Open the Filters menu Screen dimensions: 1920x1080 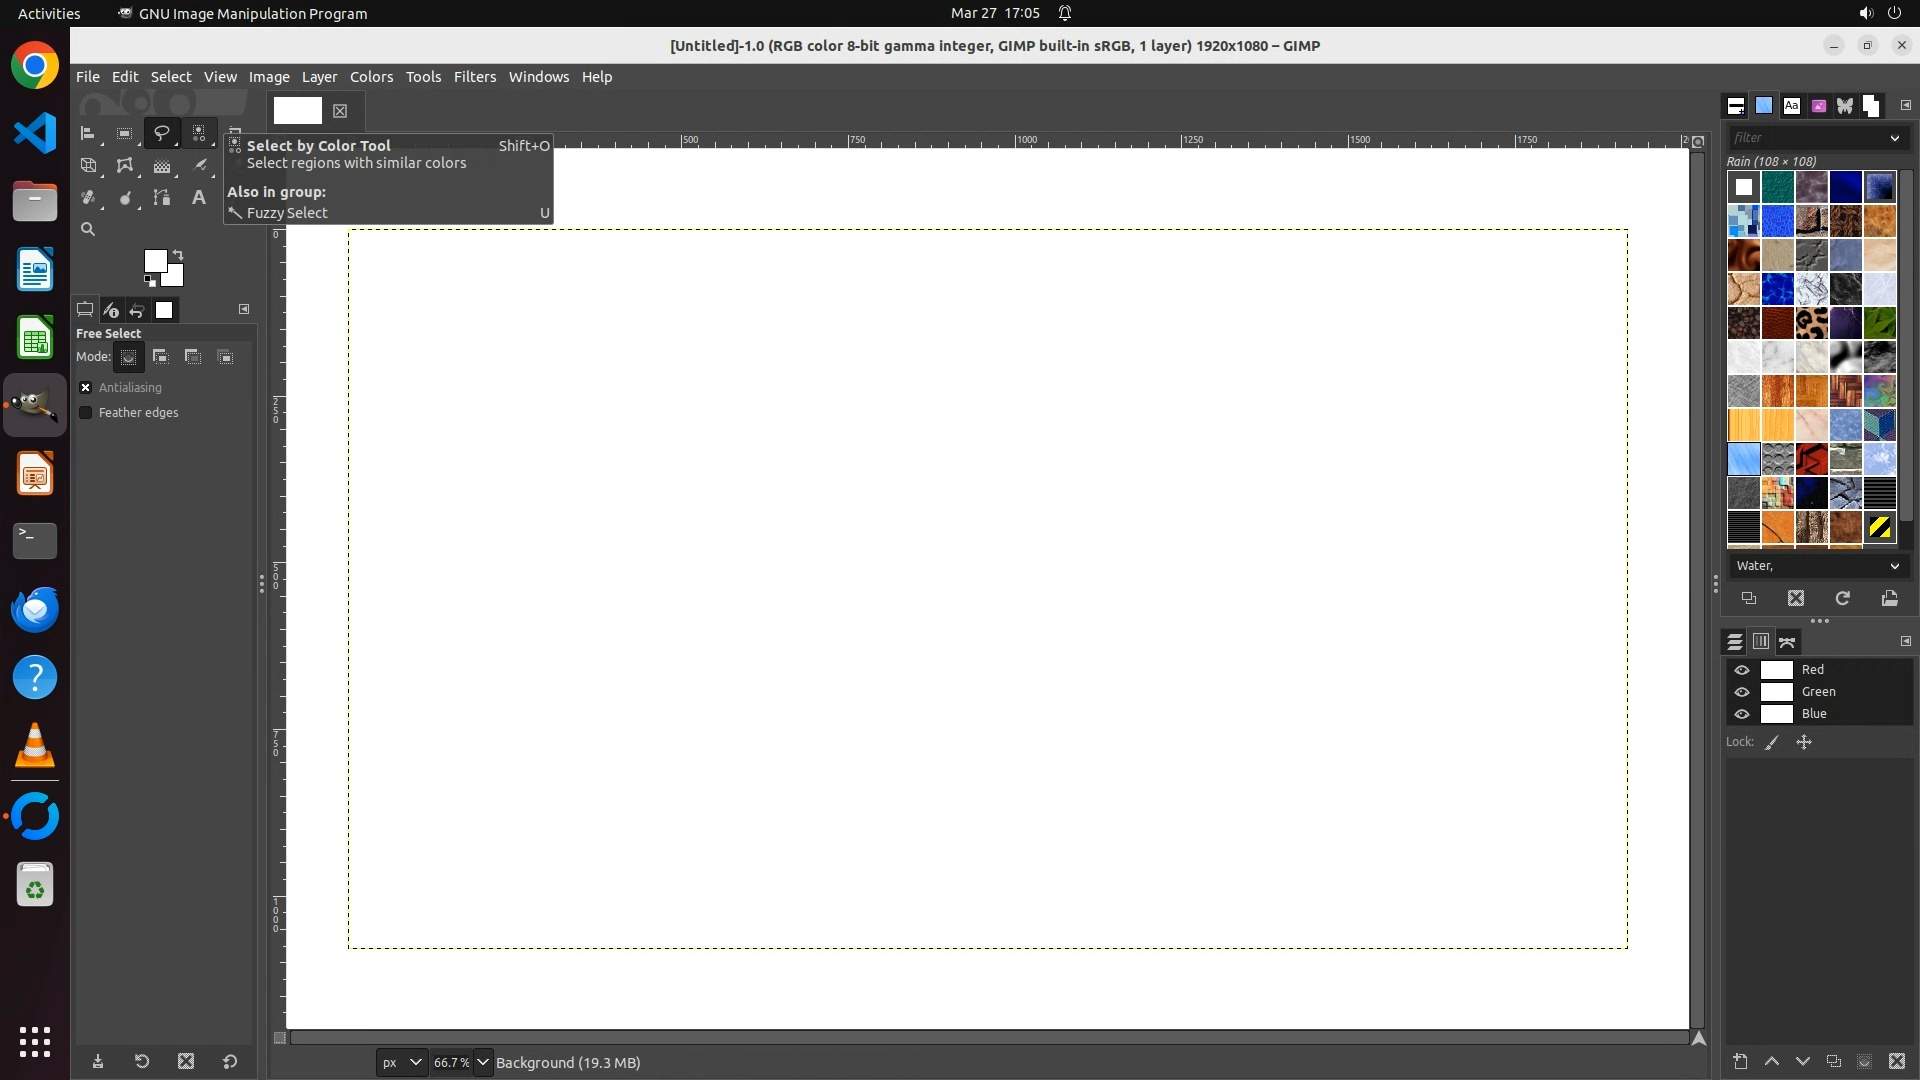(x=474, y=77)
